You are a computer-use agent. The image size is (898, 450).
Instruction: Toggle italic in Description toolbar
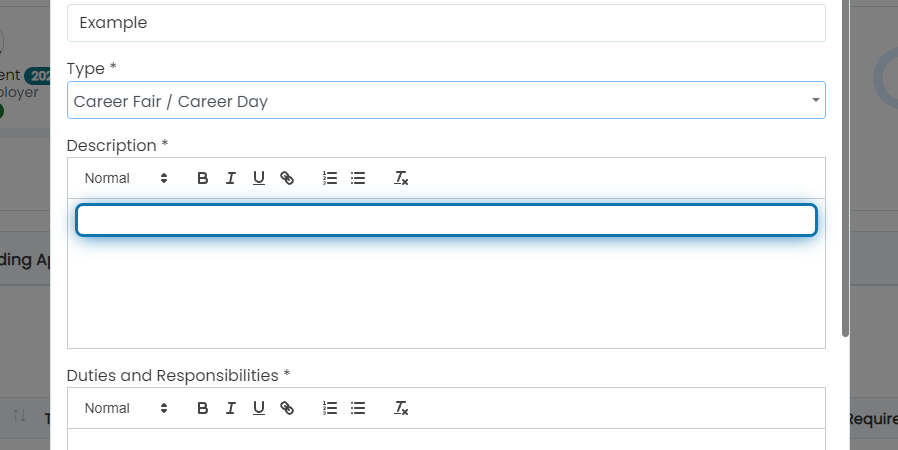[x=230, y=178]
